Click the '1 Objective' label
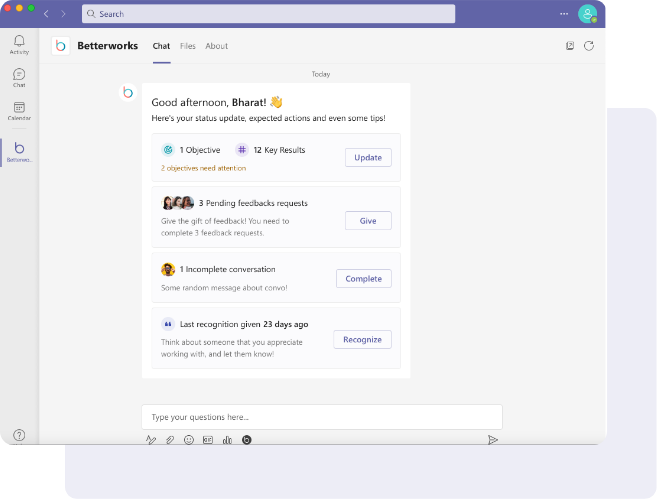Image resolution: width=657 pixels, height=499 pixels. 200,150
